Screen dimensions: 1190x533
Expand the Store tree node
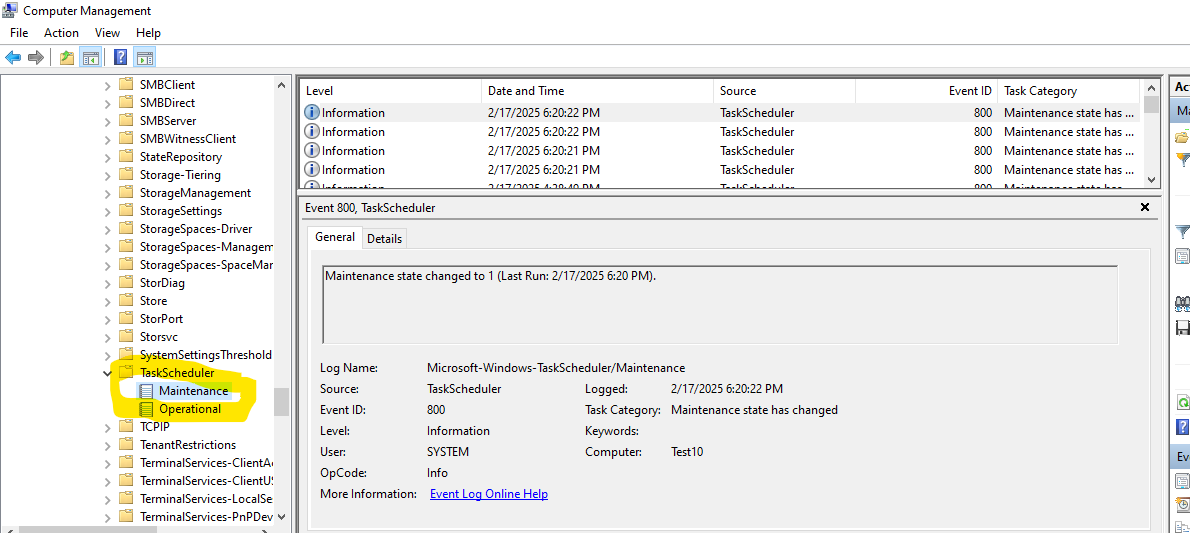(x=107, y=301)
